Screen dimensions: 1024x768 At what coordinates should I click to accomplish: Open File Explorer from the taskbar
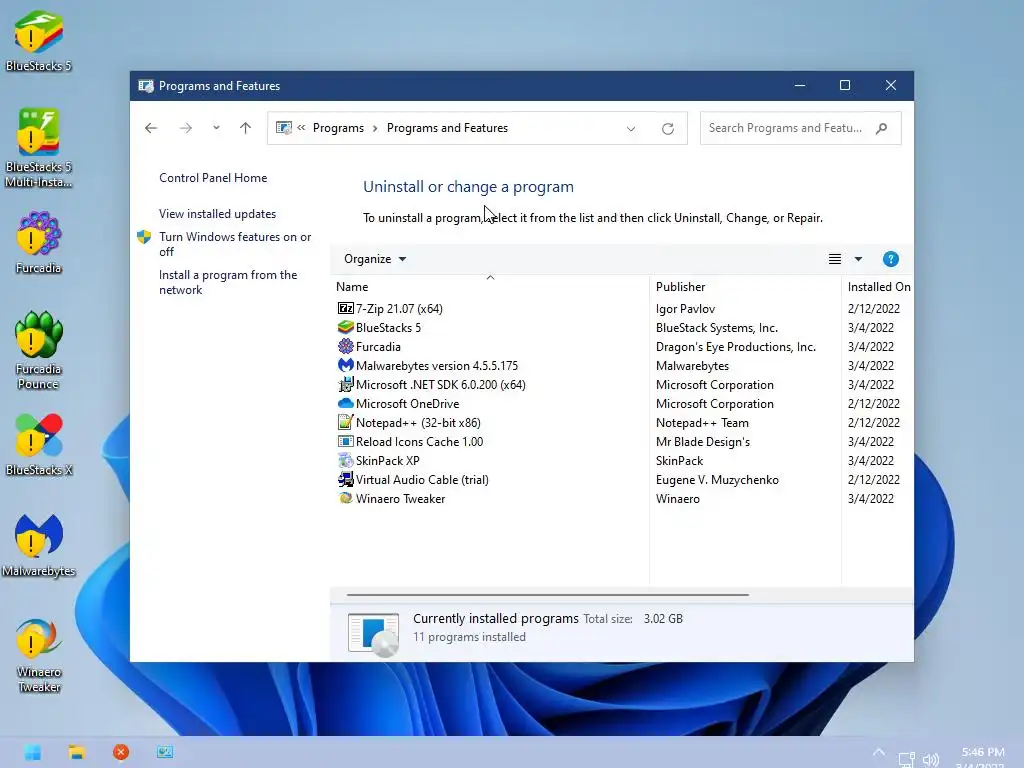(76, 752)
